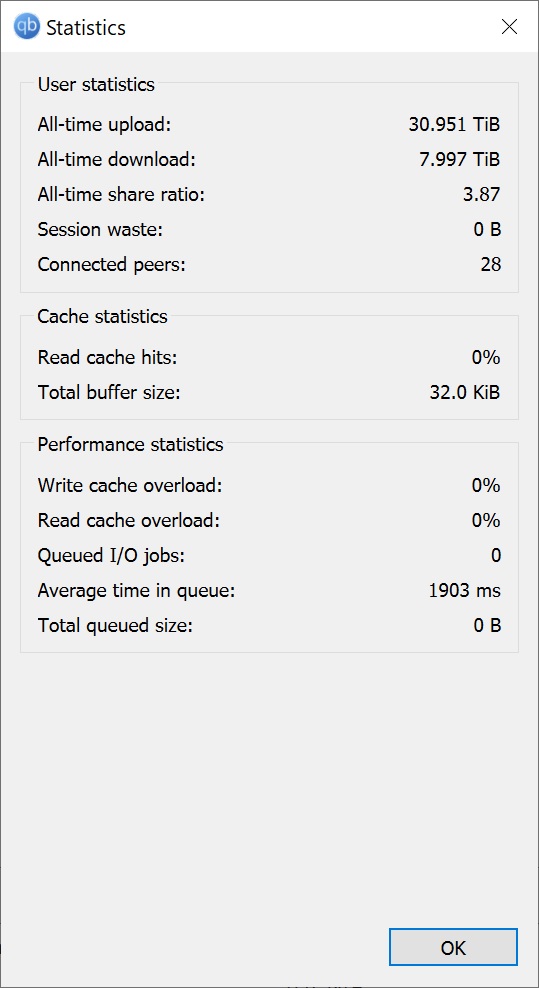Click the 1903 ms queue time value
This screenshot has height=988, width=539.
click(465, 591)
